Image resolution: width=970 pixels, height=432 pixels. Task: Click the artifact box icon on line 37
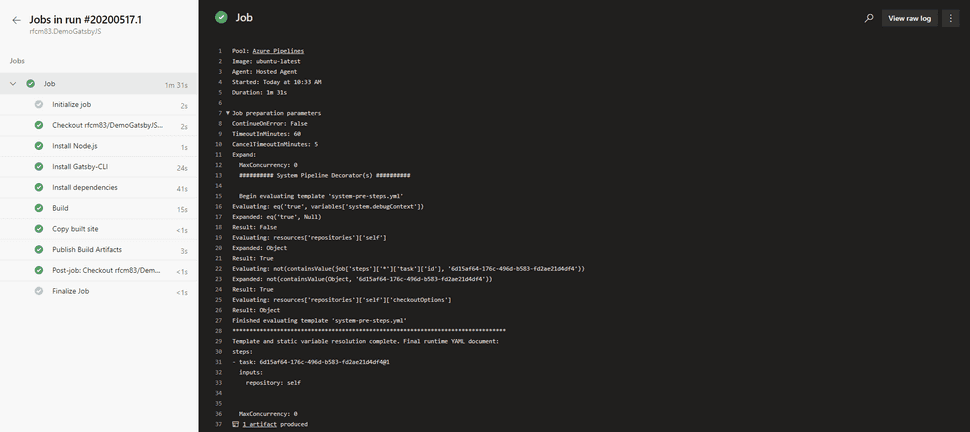235,424
